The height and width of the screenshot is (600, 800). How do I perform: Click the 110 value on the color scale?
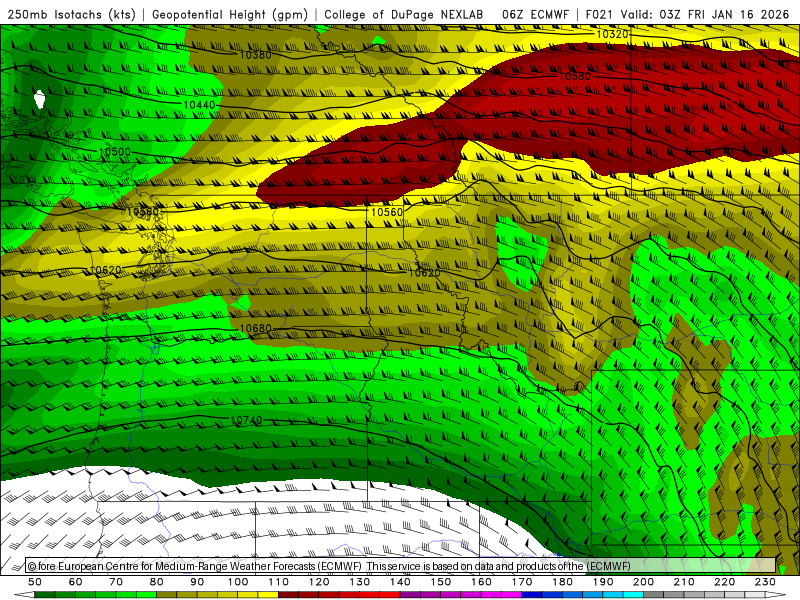point(279,582)
